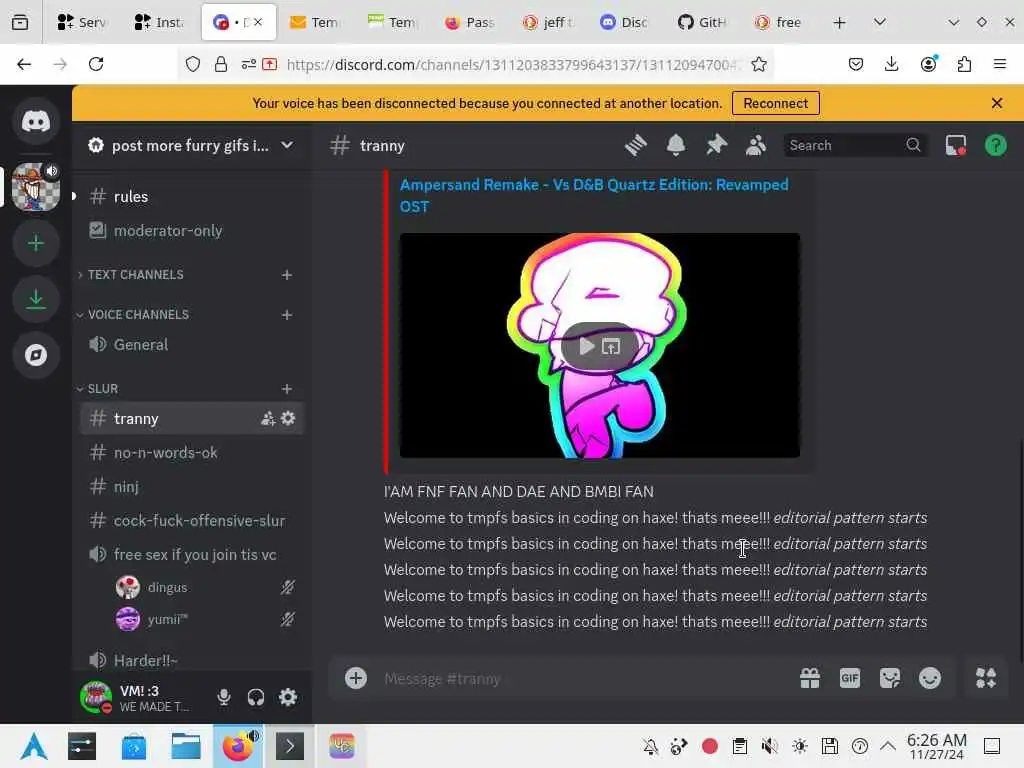Play the embedded Ampersand Remake video
The width and height of the screenshot is (1024, 768).
587,346
